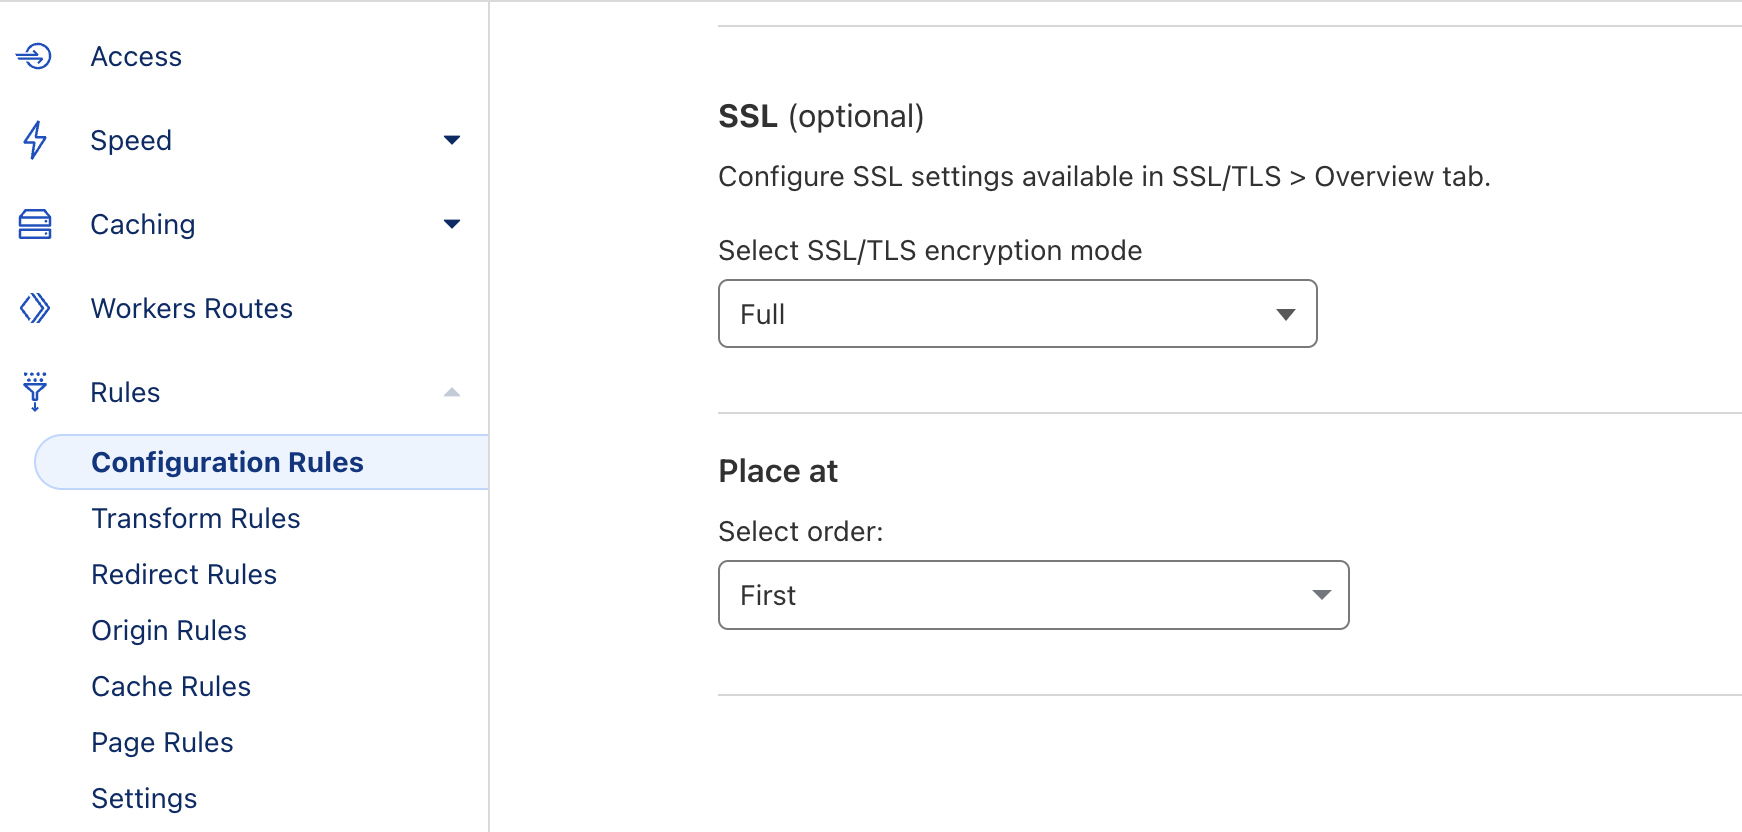Screen dimensions: 1742x832
Task: Expand the Caching menu arrow
Action: click(452, 224)
